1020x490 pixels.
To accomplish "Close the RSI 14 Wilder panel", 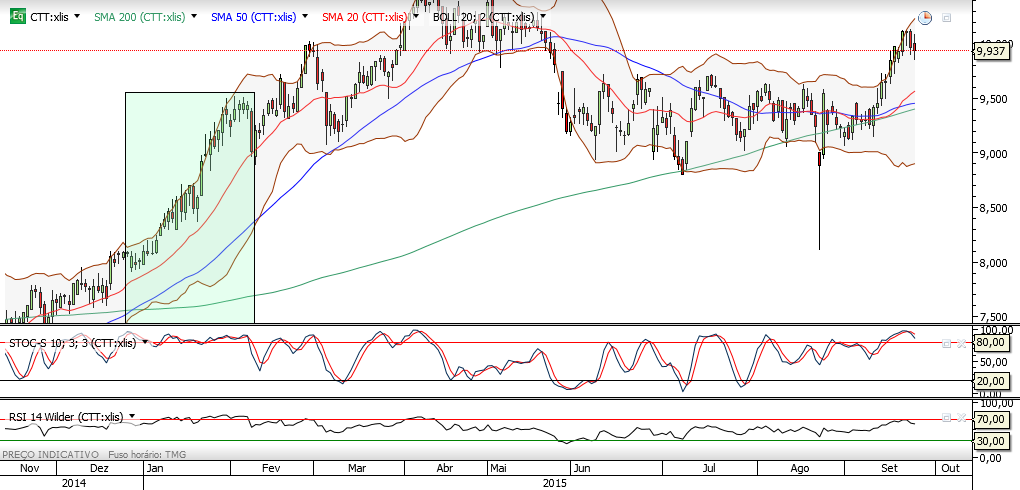I will (961, 417).
